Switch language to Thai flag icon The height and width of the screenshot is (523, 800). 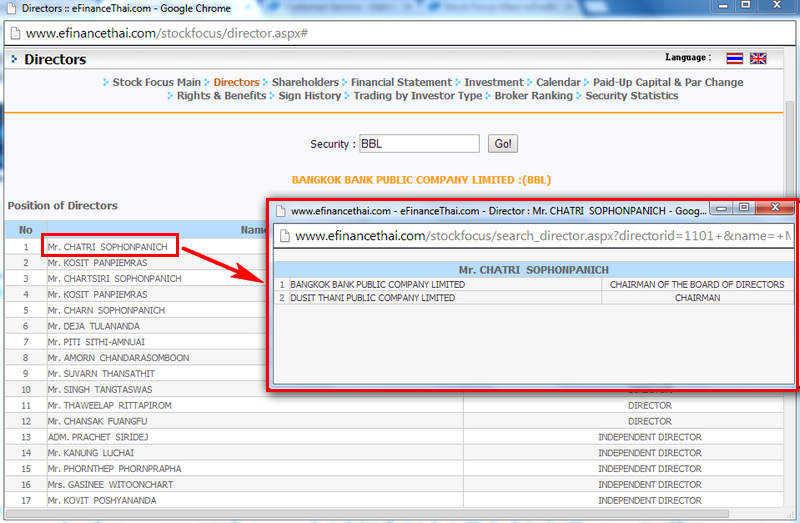click(734, 58)
